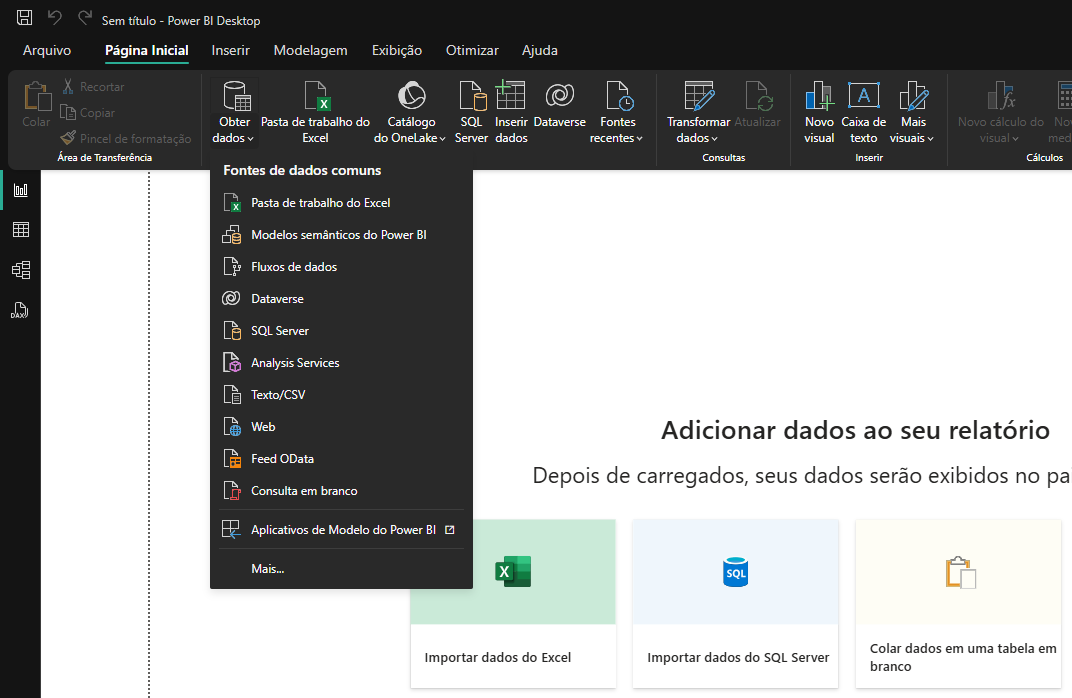The height and width of the screenshot is (698, 1072).
Task: Open the Ajuda tab
Action: (x=539, y=51)
